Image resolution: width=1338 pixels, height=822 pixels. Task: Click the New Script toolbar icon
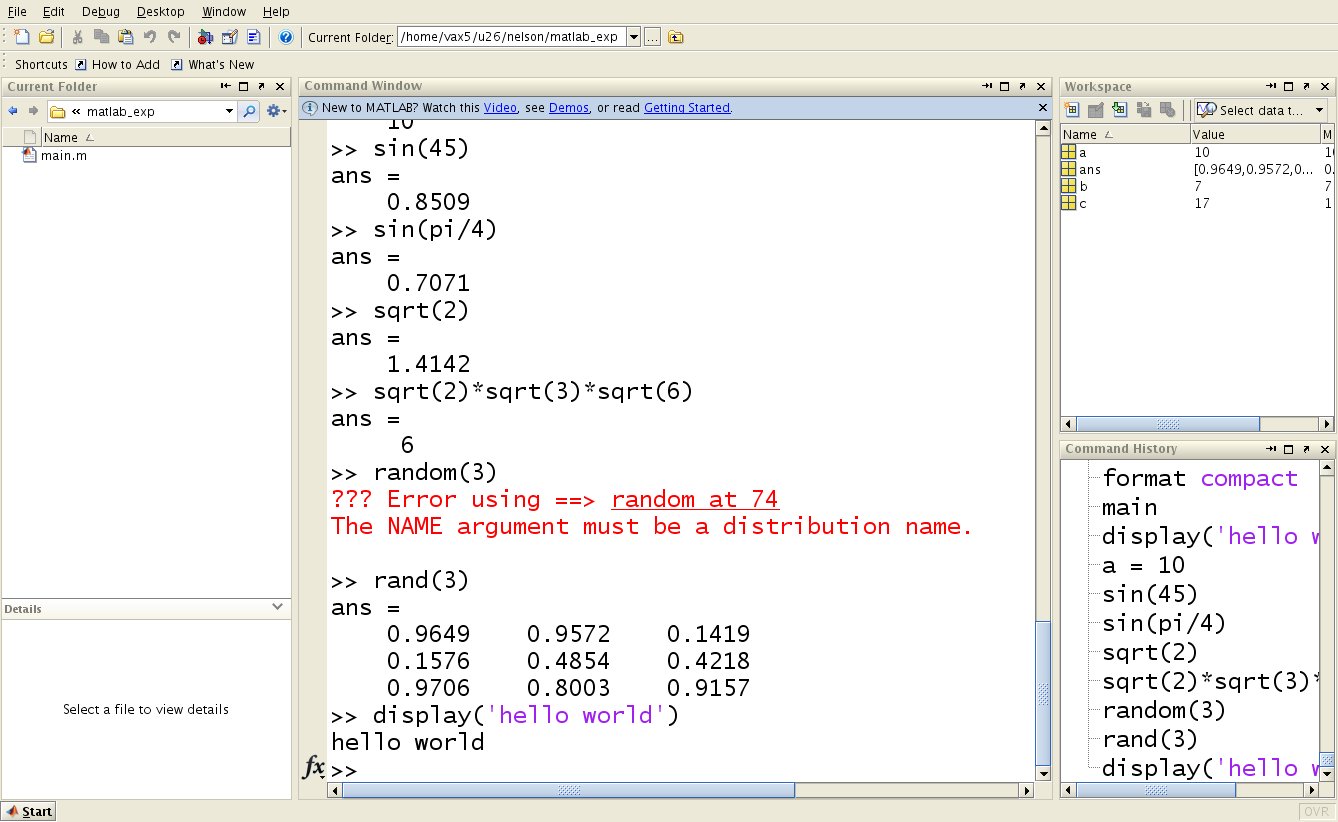point(21,37)
